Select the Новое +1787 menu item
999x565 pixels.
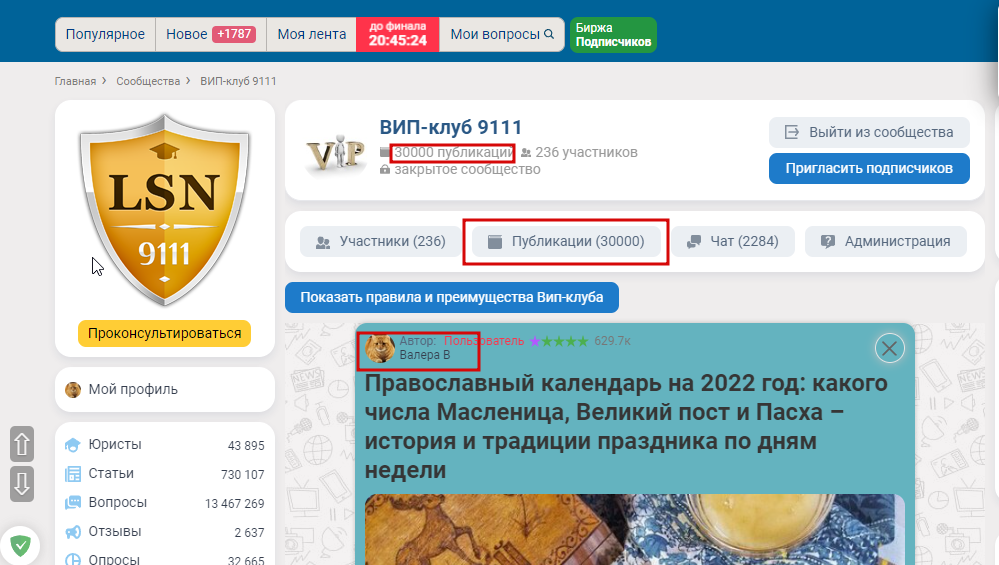[211, 34]
